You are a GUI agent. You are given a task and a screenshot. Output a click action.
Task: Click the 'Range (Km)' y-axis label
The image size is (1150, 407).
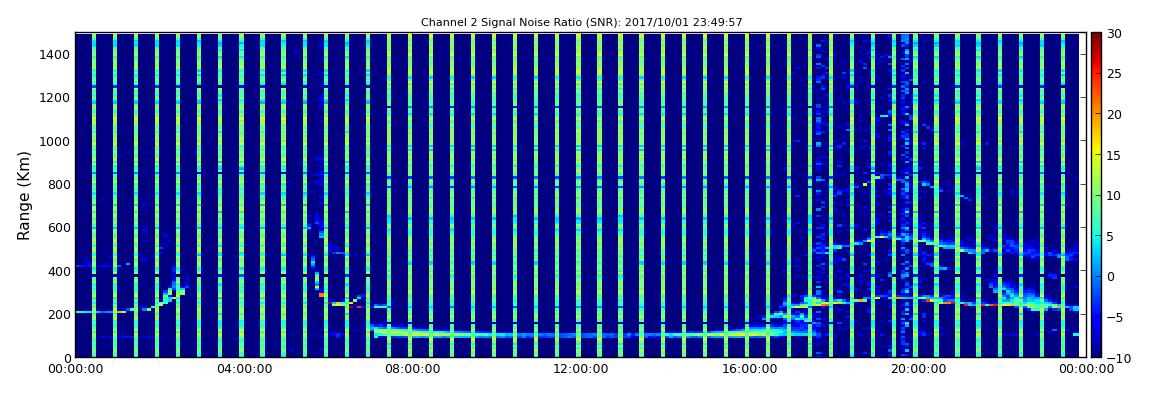pos(24,196)
